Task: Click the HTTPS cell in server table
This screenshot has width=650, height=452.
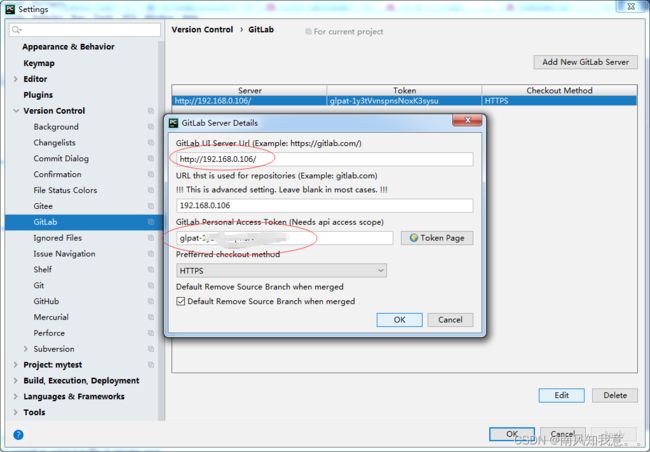Action: (560, 100)
